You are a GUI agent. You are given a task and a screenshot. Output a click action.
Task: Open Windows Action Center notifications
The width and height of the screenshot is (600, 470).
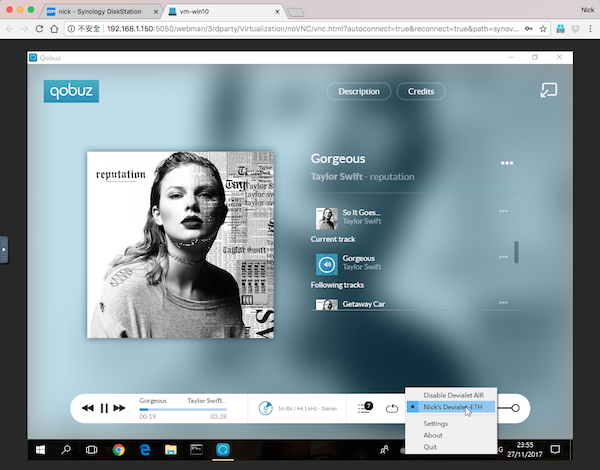(555, 450)
